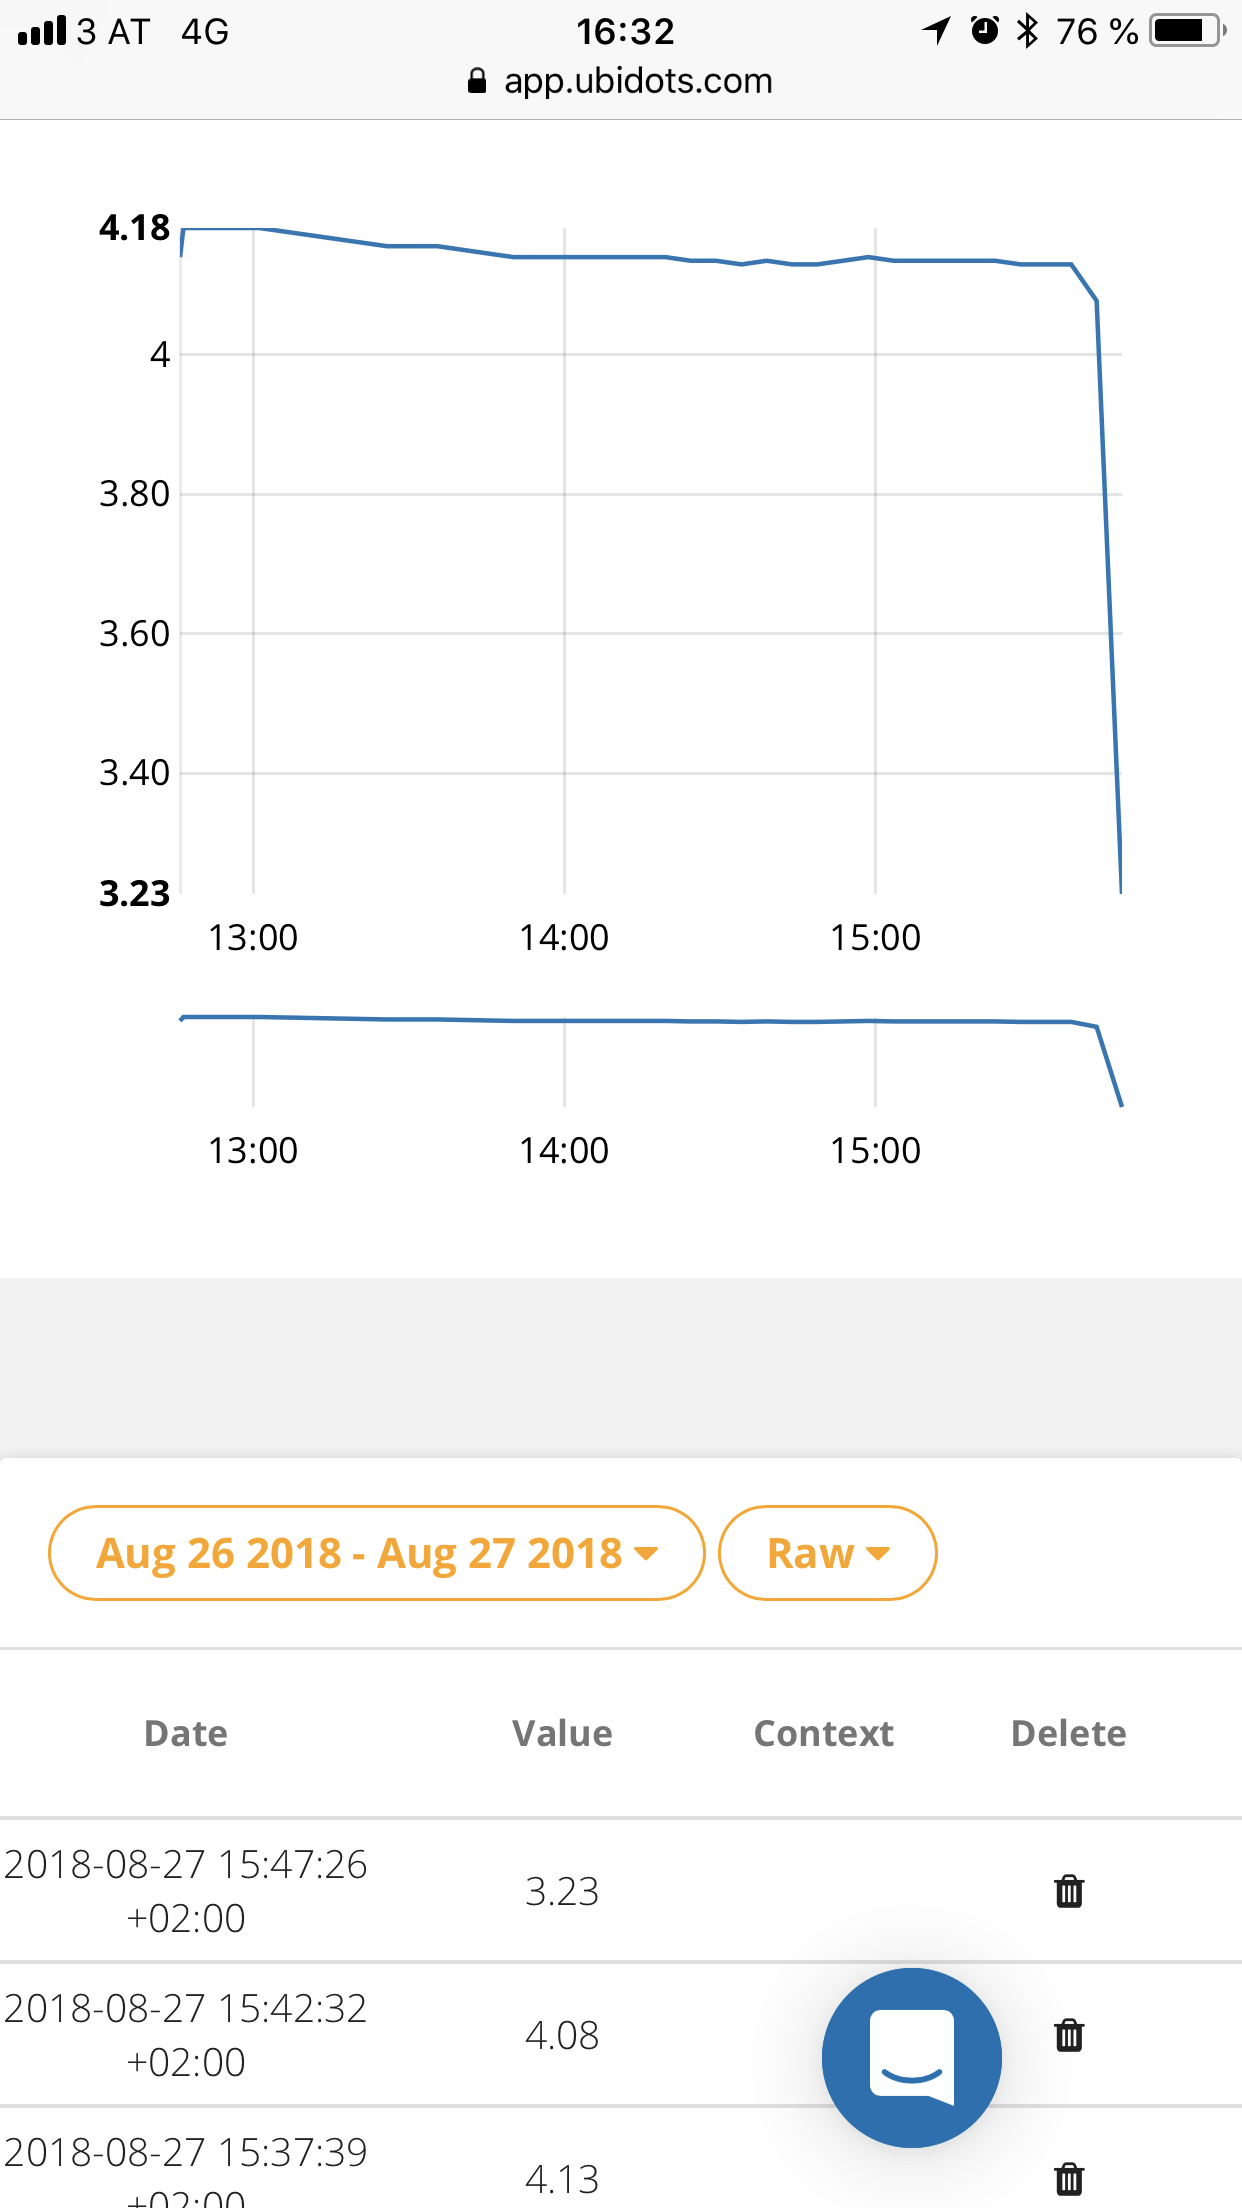Delete the 4.08 value entry
This screenshot has width=1242, height=2208.
pos(1069,2035)
